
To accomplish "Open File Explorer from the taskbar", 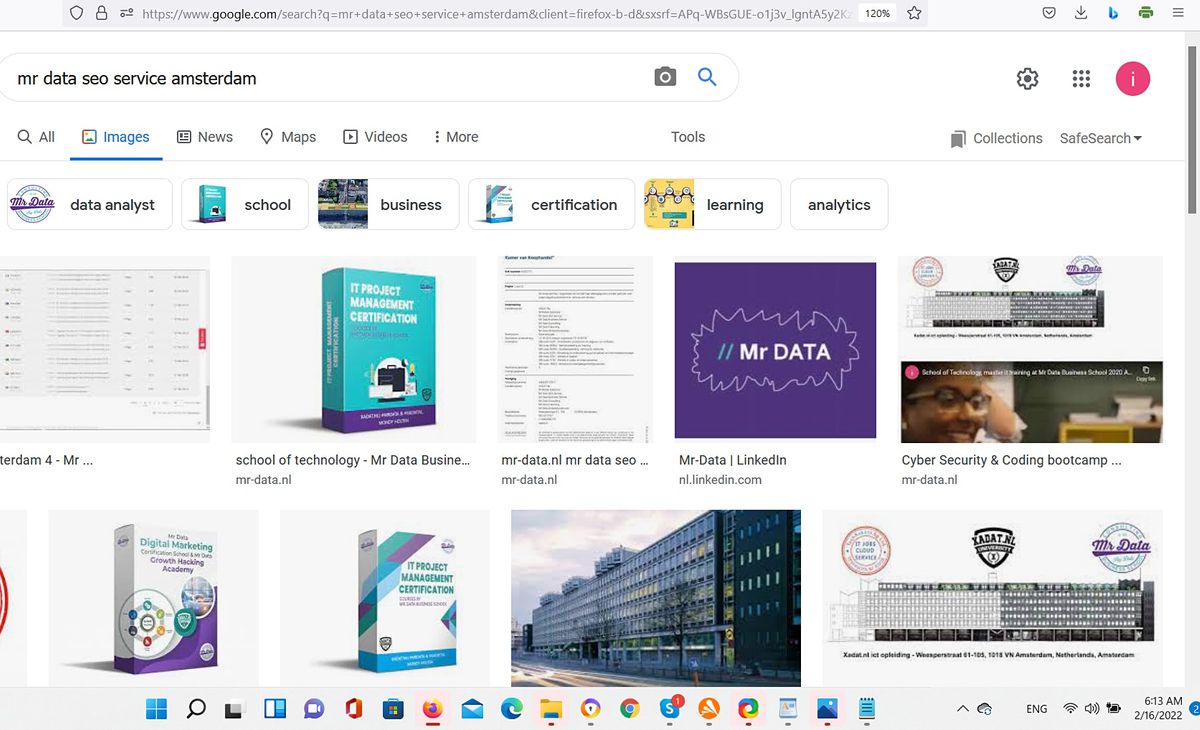I will 551,709.
